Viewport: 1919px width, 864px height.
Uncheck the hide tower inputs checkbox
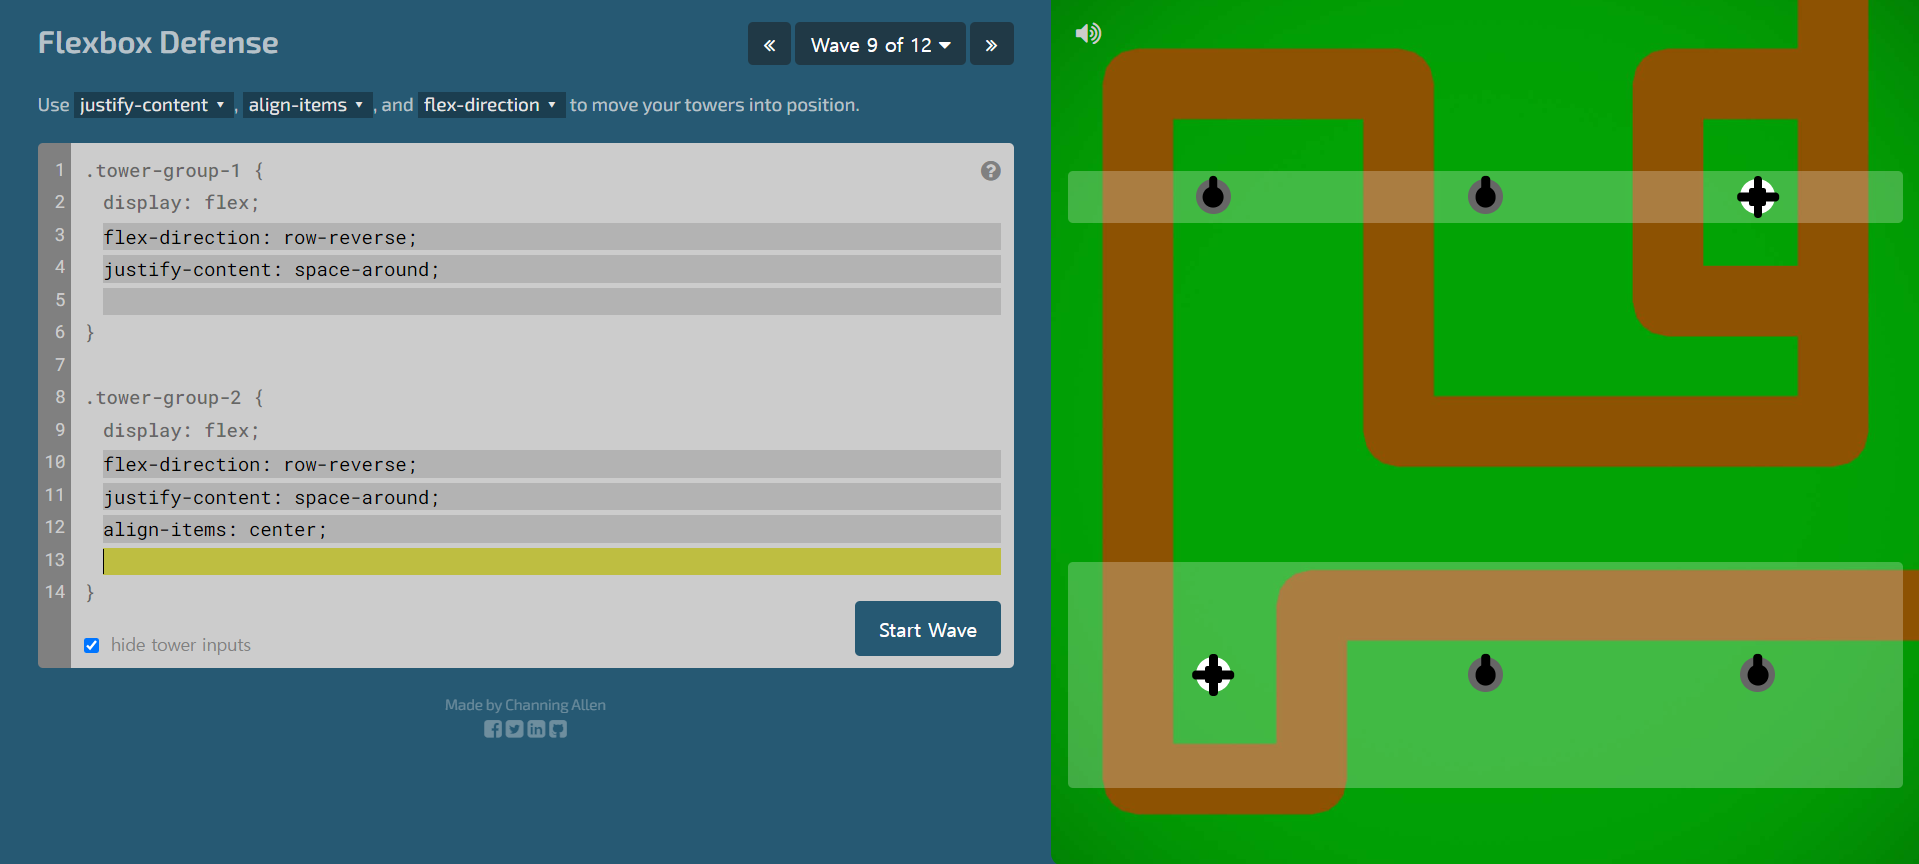[92, 645]
